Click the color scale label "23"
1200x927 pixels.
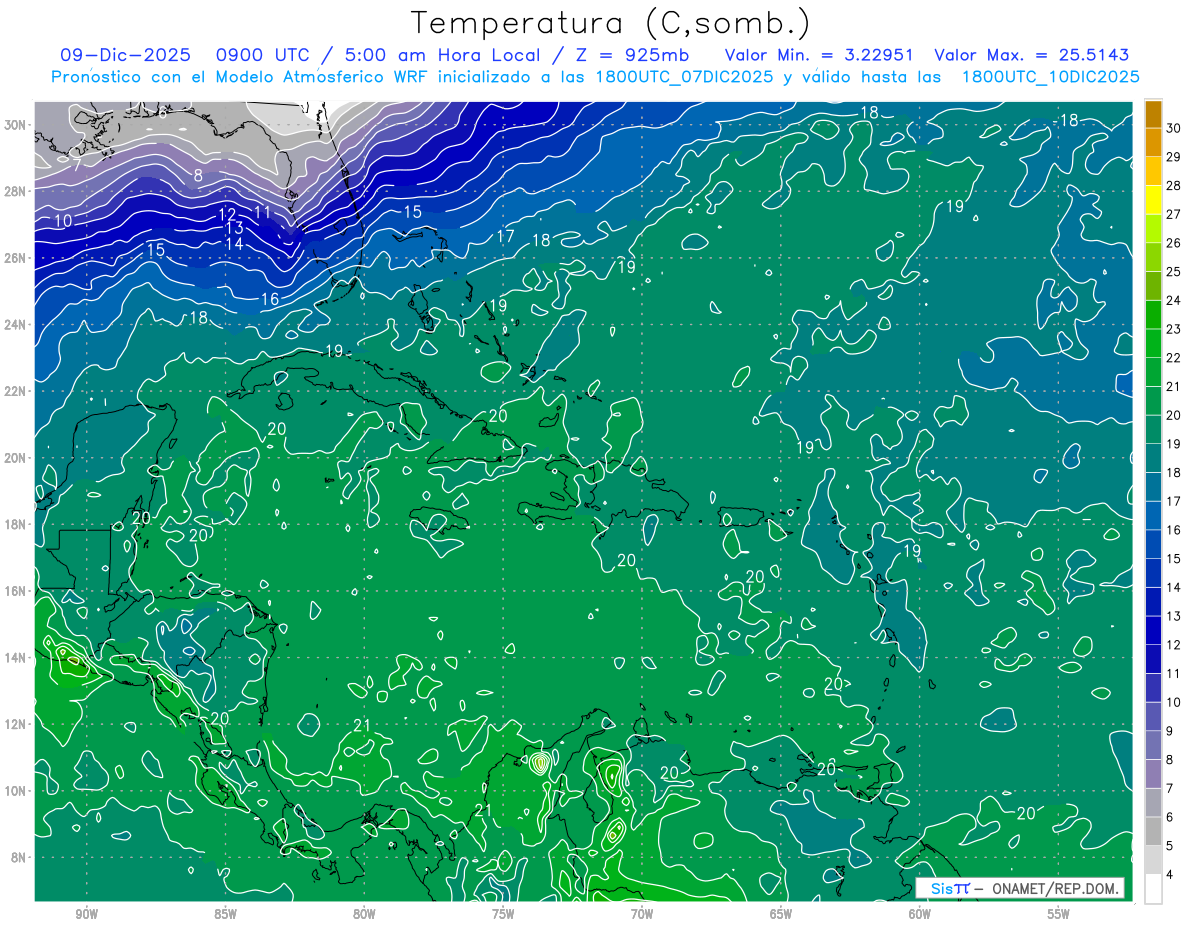(1174, 329)
